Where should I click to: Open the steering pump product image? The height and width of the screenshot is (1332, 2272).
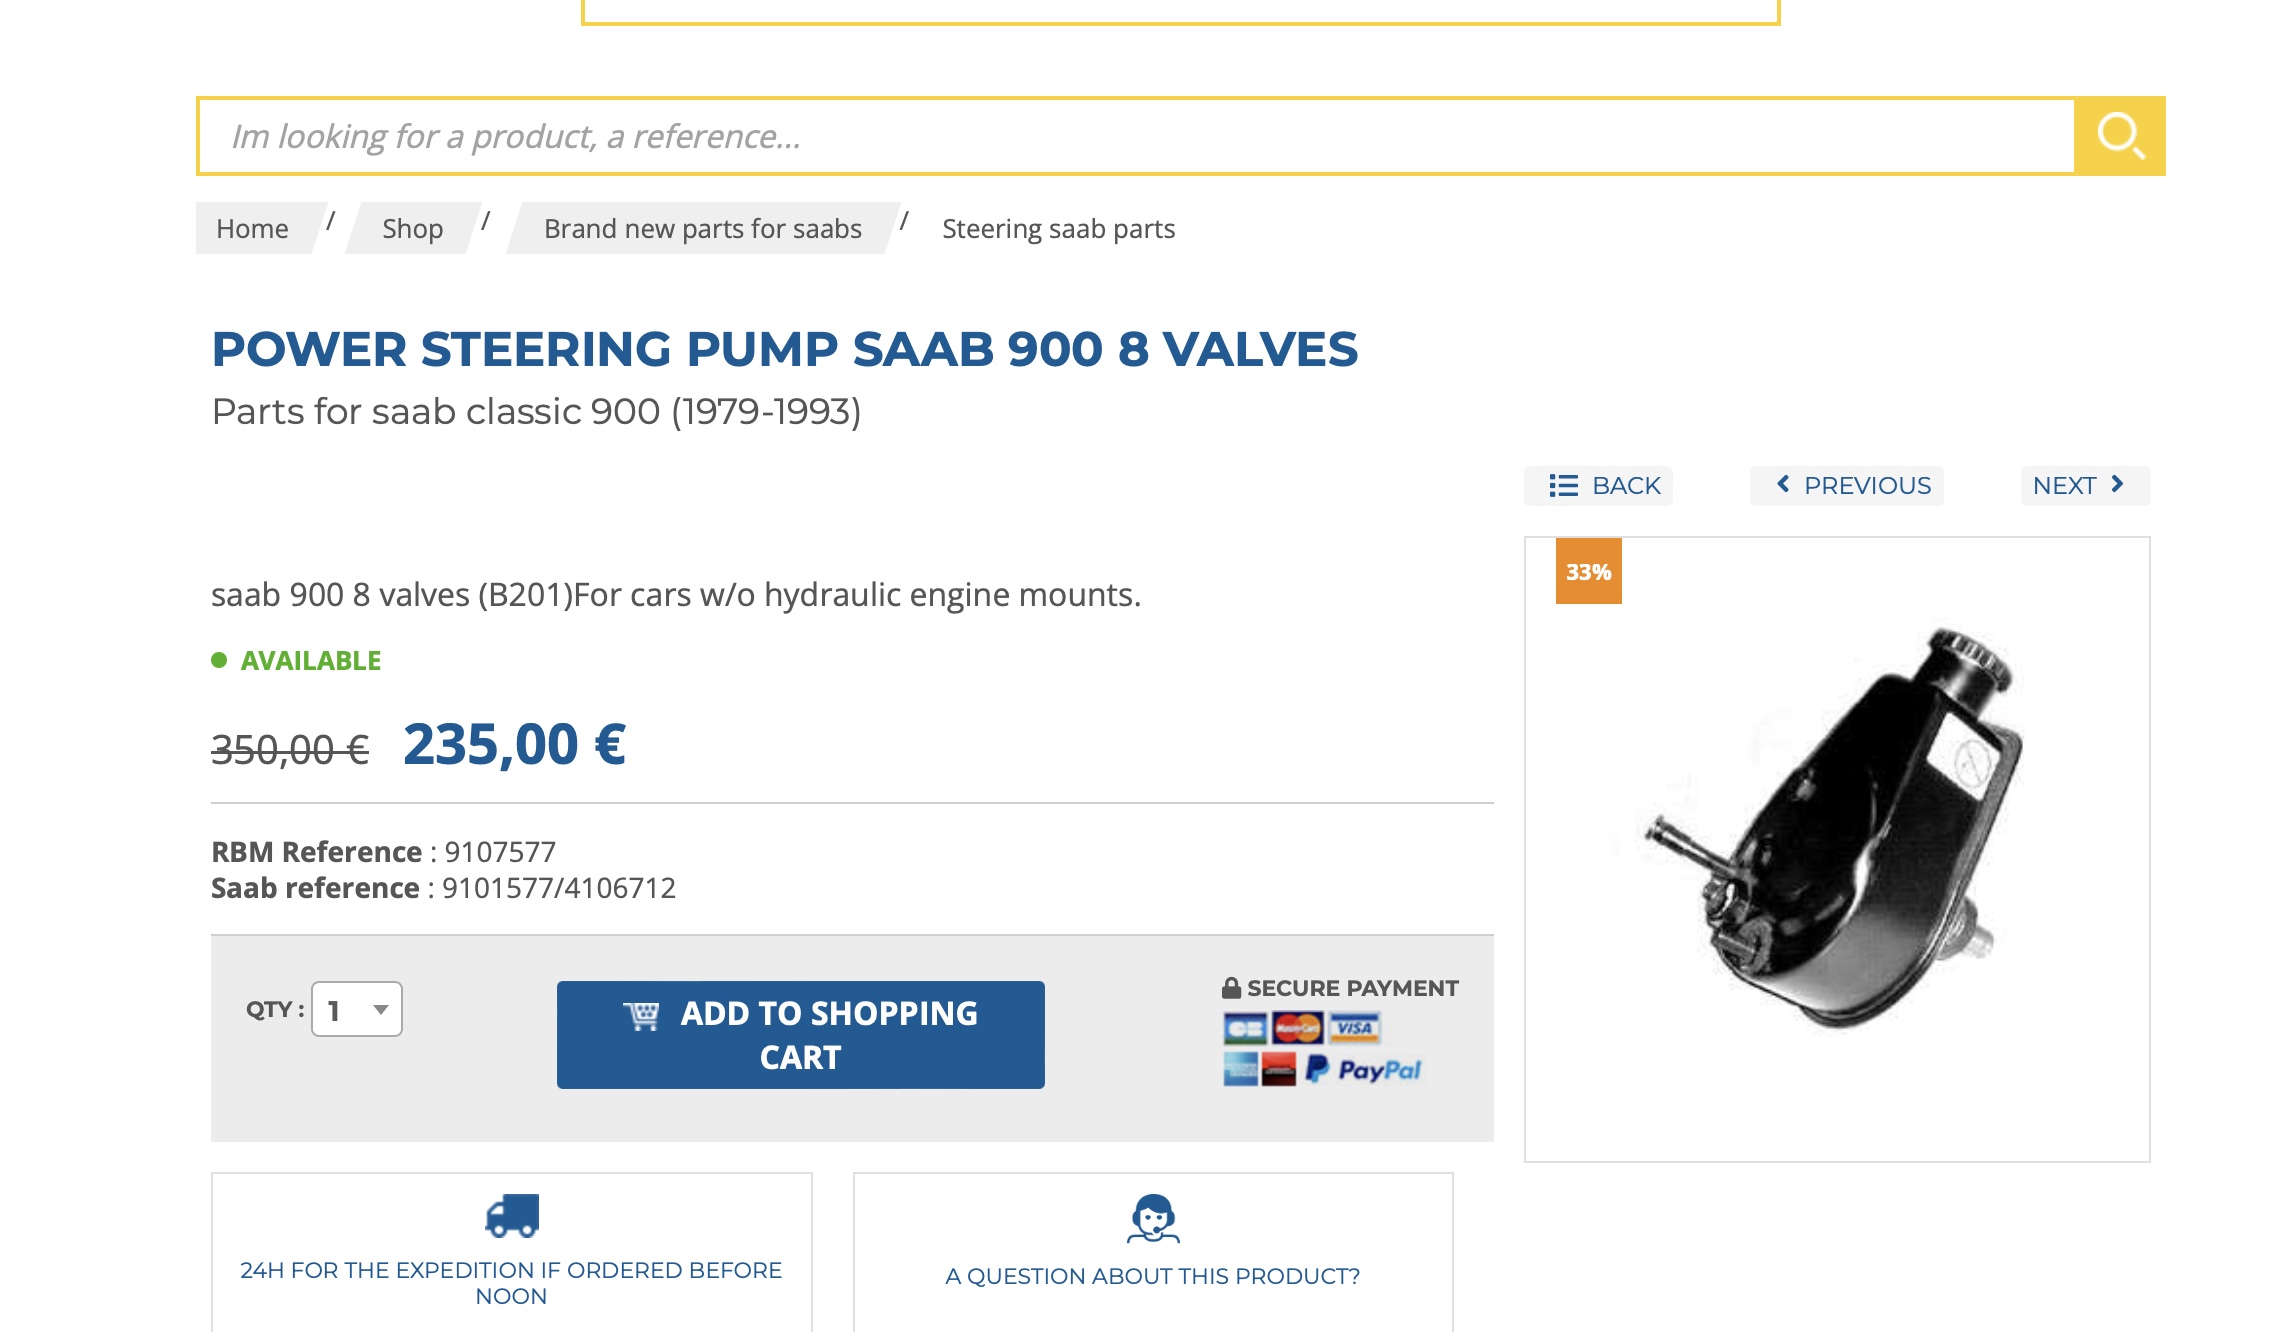1836,830
